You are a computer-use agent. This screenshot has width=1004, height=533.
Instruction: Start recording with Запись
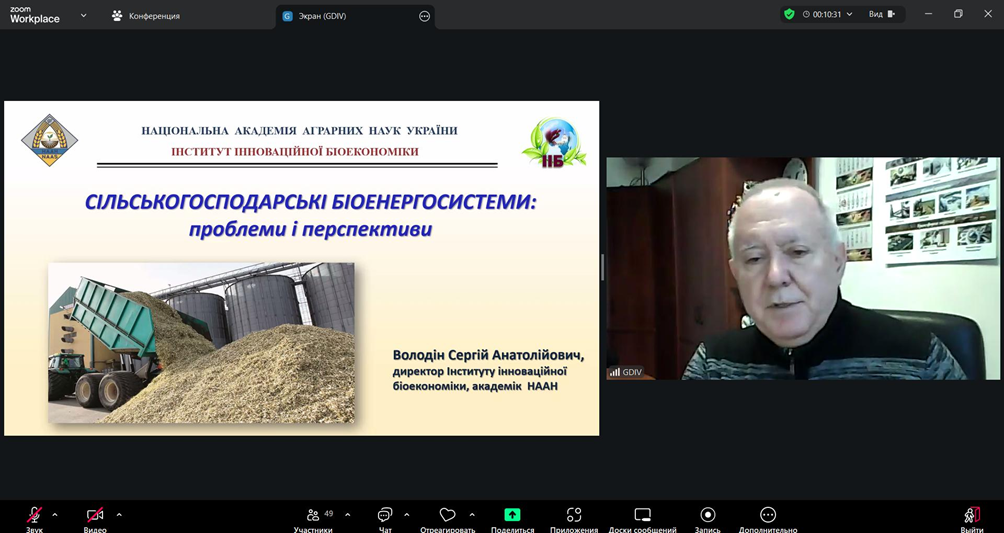707,516
